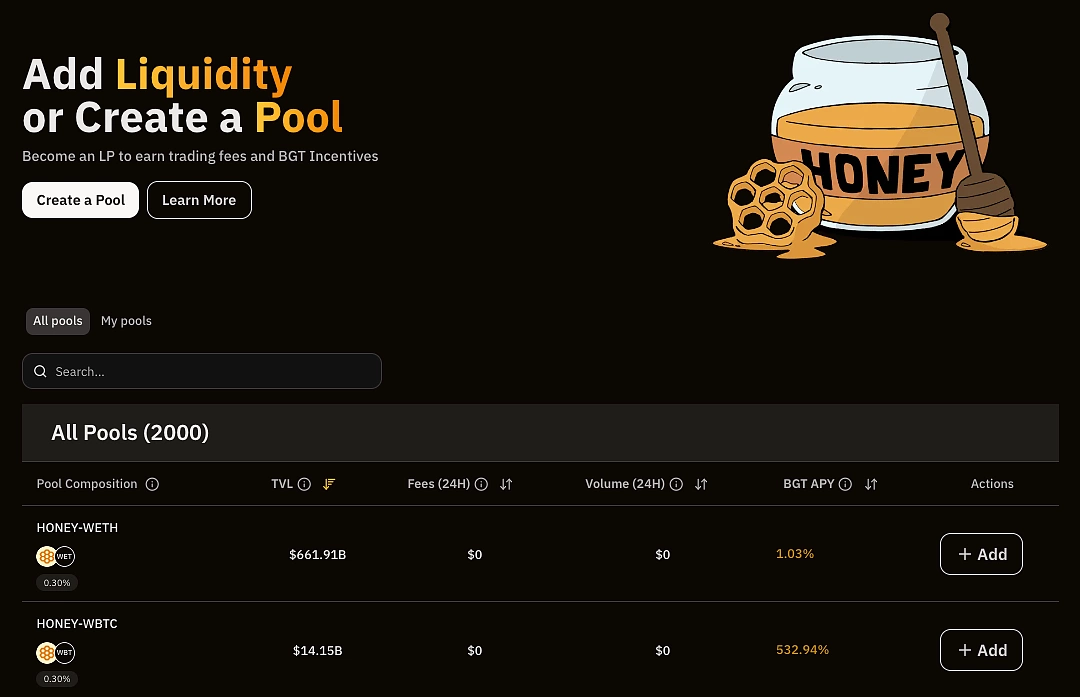The height and width of the screenshot is (697, 1080).
Task: Toggle TVL descending sort arrow
Action: pyautogui.click(x=329, y=484)
